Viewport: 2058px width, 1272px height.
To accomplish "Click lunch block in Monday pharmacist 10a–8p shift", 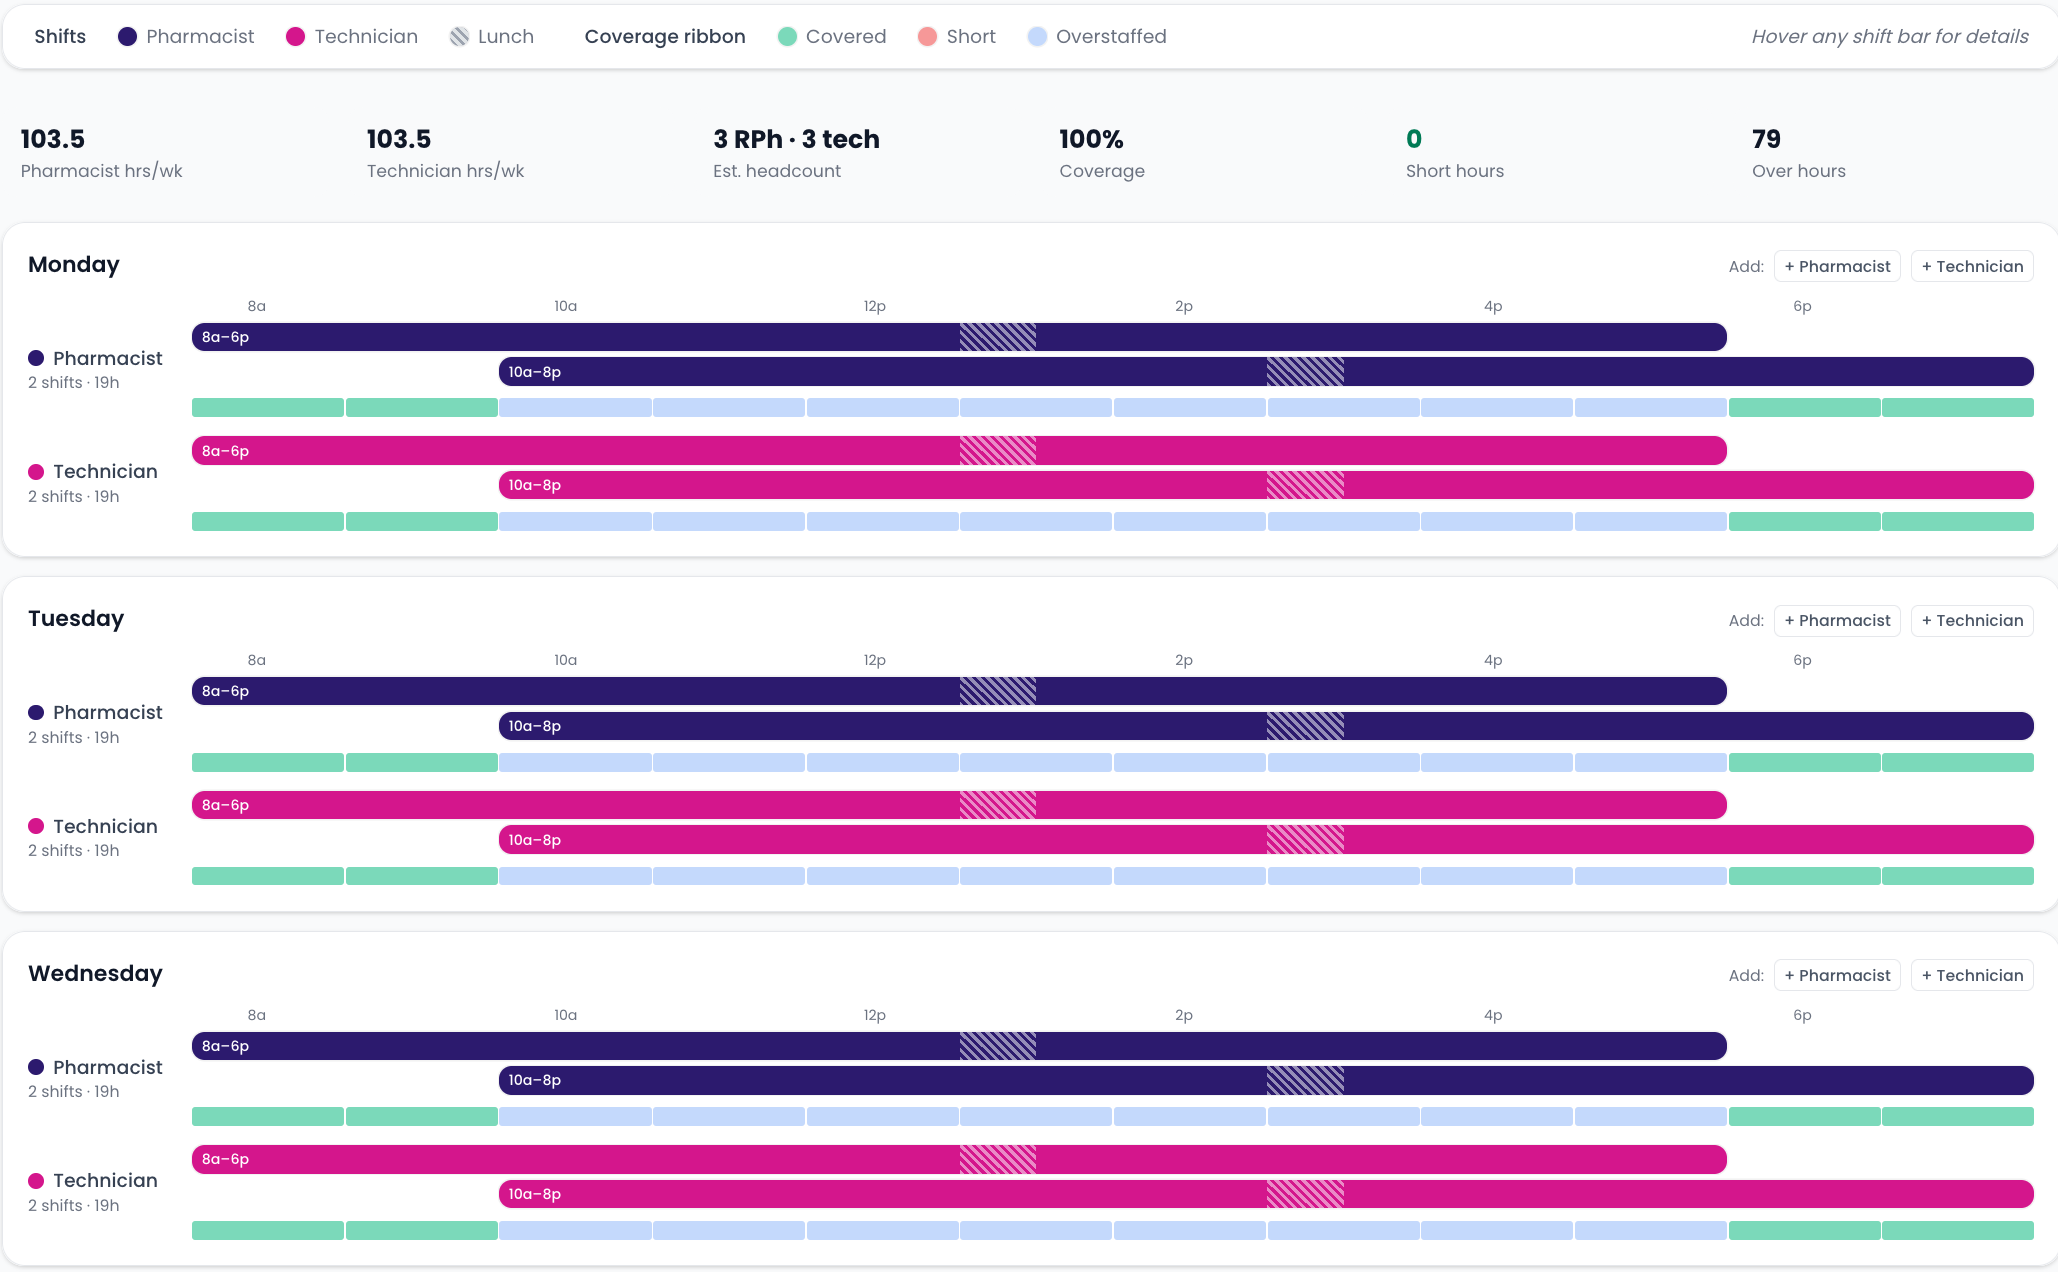I will [1305, 372].
